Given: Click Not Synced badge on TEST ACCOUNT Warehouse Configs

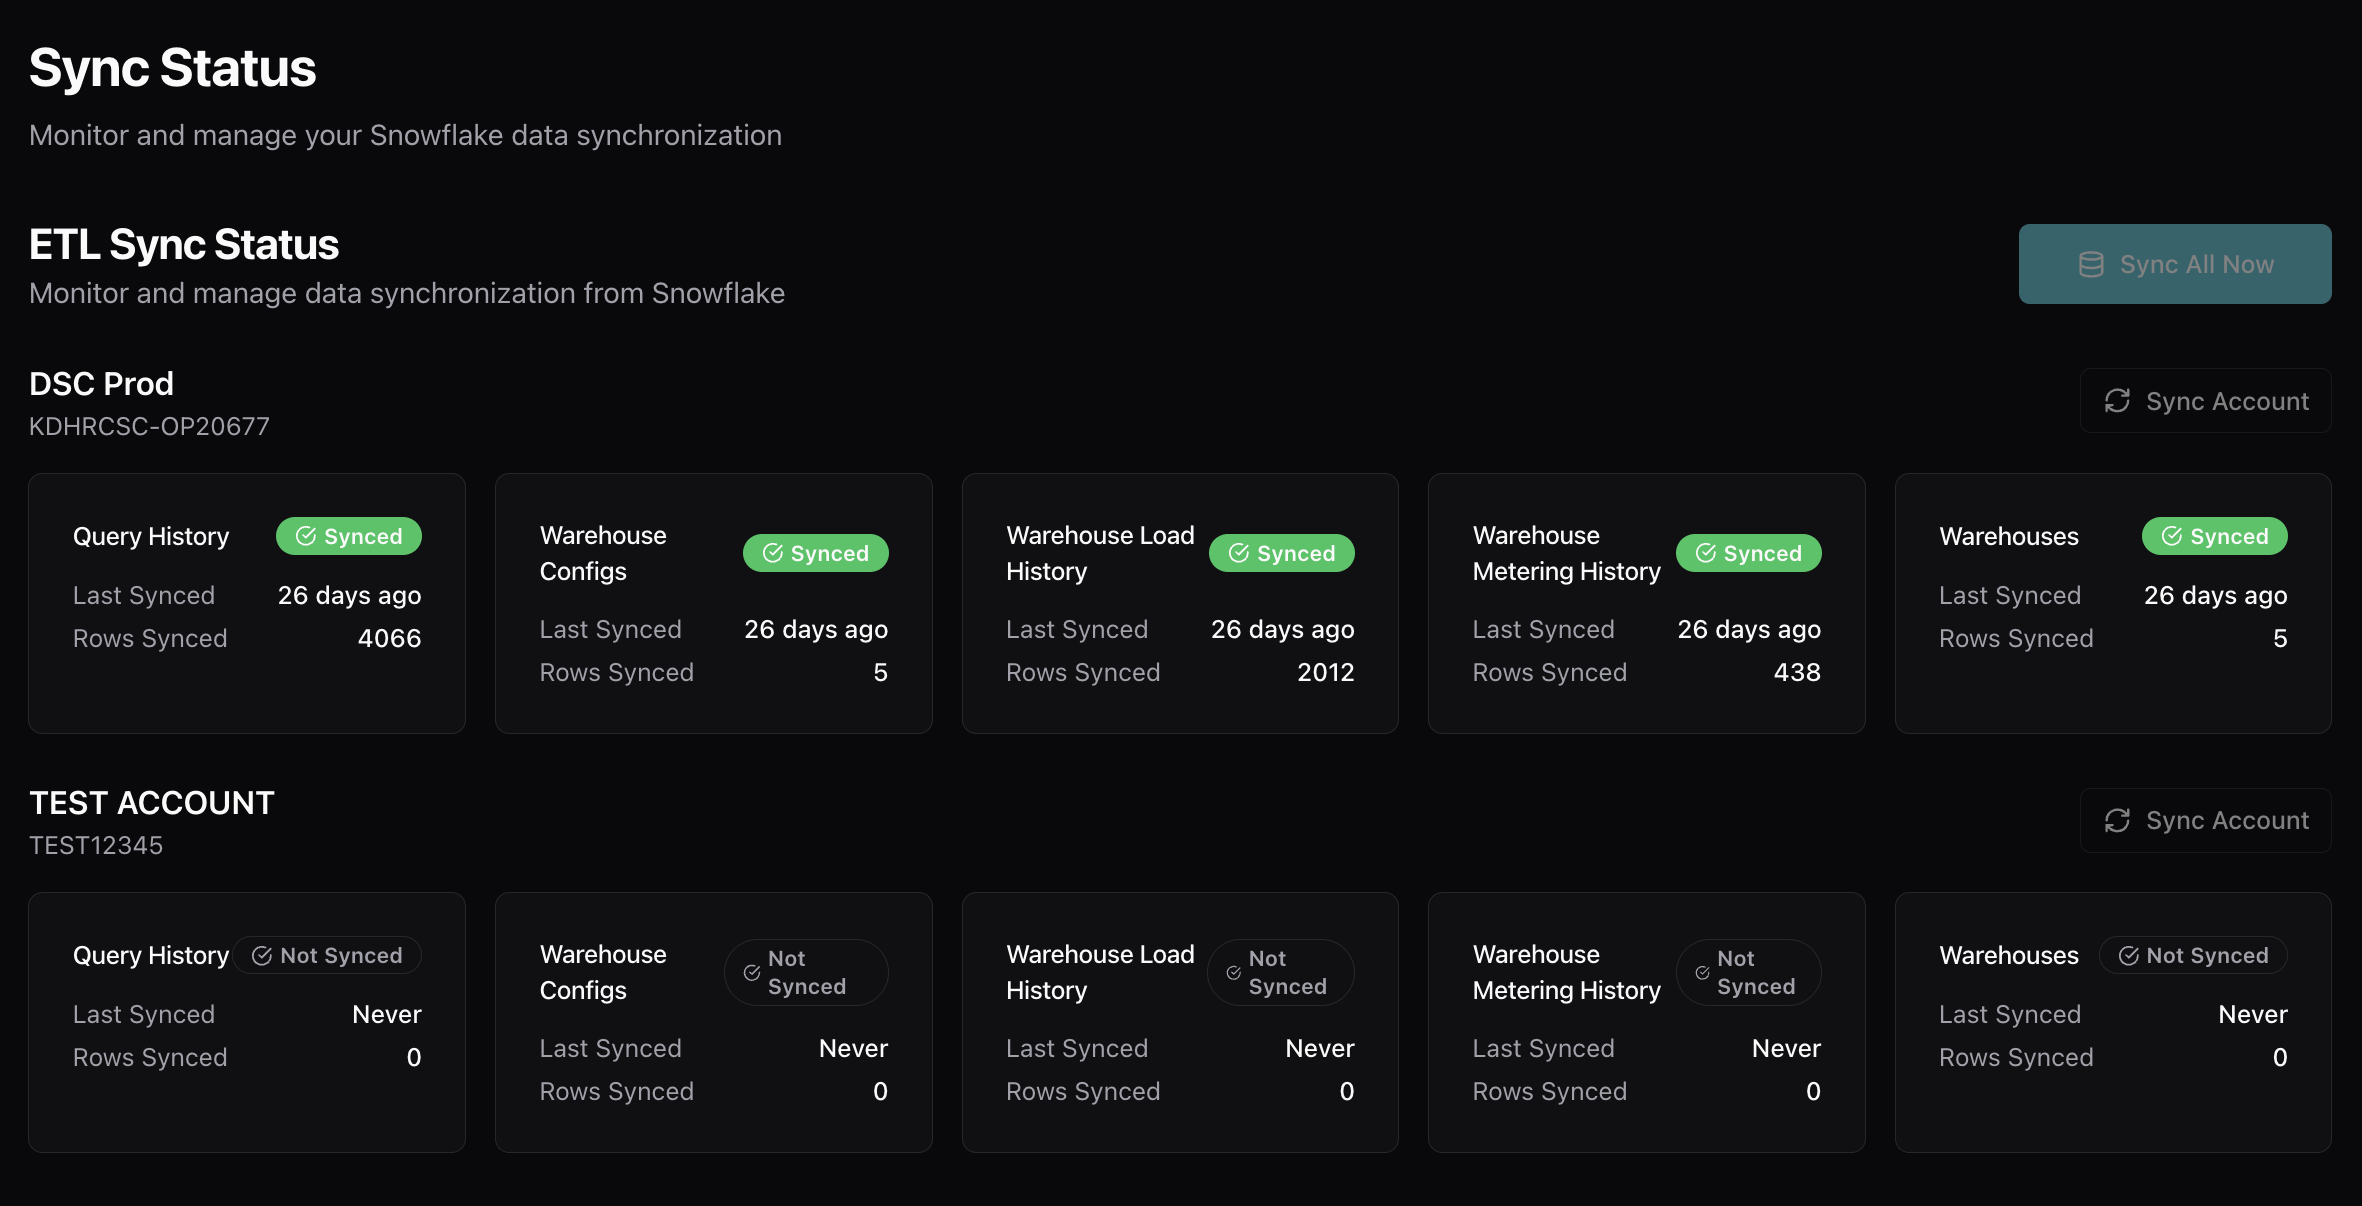Looking at the screenshot, I should coord(806,972).
